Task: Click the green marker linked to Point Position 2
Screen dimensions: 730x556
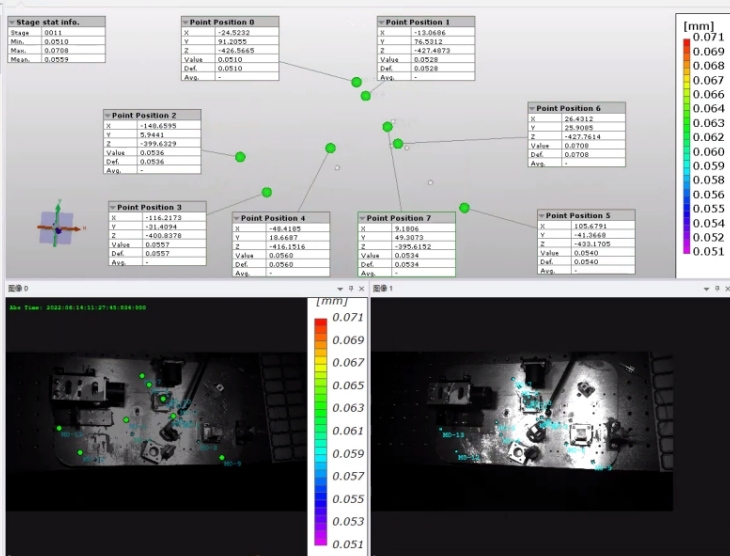Action: click(x=240, y=157)
